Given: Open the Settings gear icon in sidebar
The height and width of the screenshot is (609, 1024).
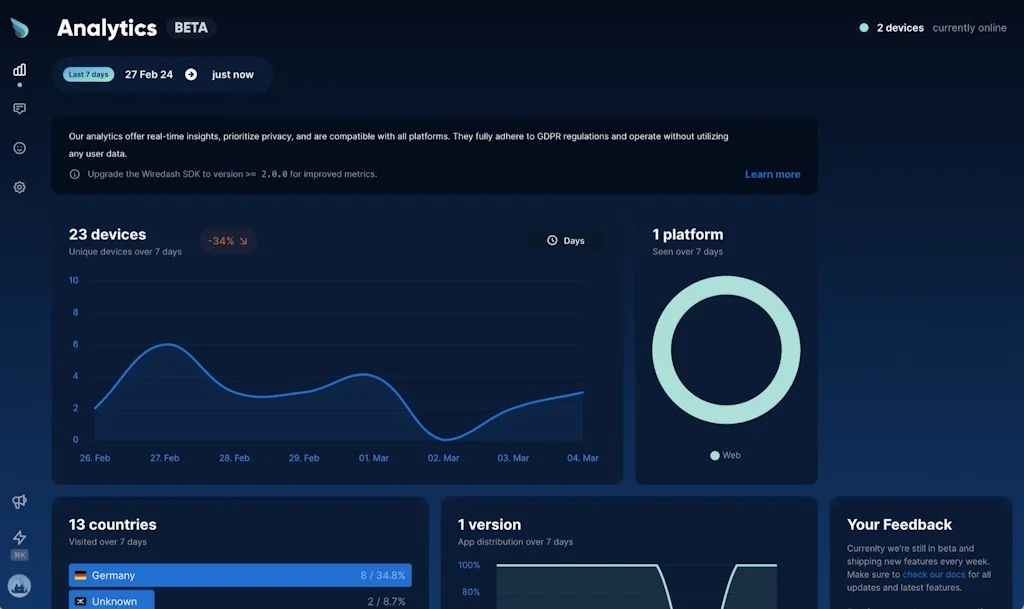Looking at the screenshot, I should pos(19,187).
